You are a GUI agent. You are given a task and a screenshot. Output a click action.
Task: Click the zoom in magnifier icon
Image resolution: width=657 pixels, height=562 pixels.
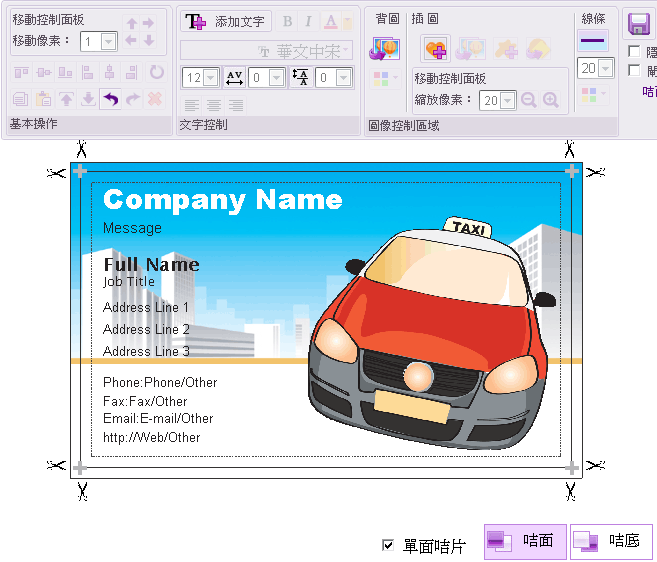pos(551,100)
